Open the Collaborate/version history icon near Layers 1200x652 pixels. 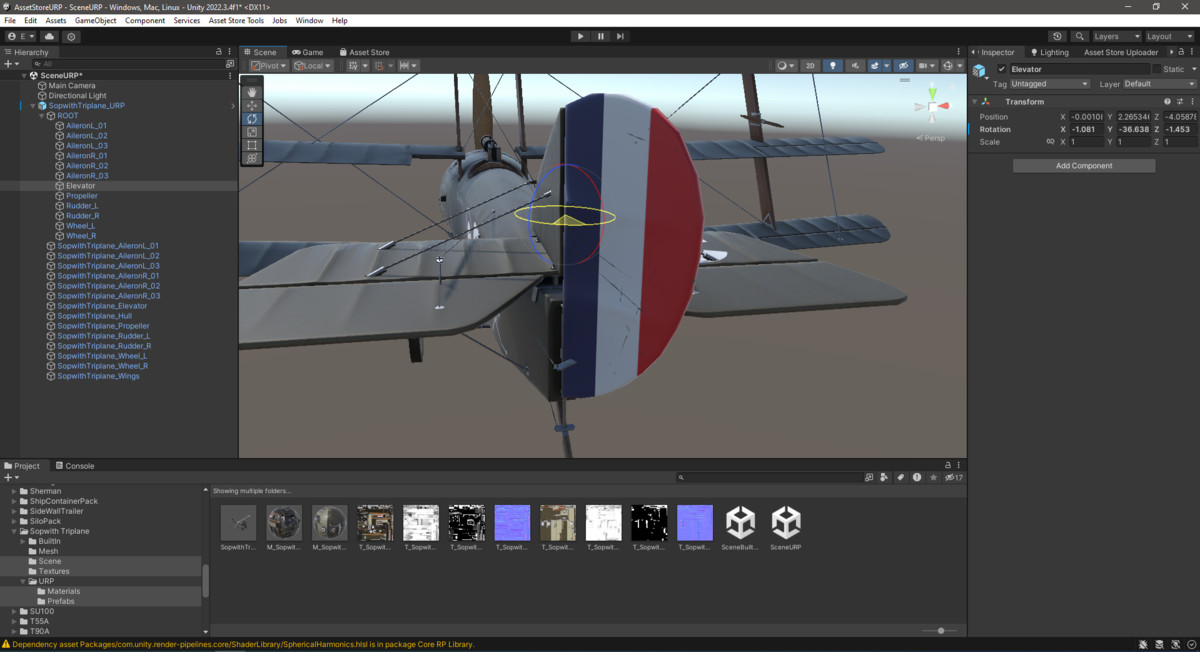click(1057, 35)
